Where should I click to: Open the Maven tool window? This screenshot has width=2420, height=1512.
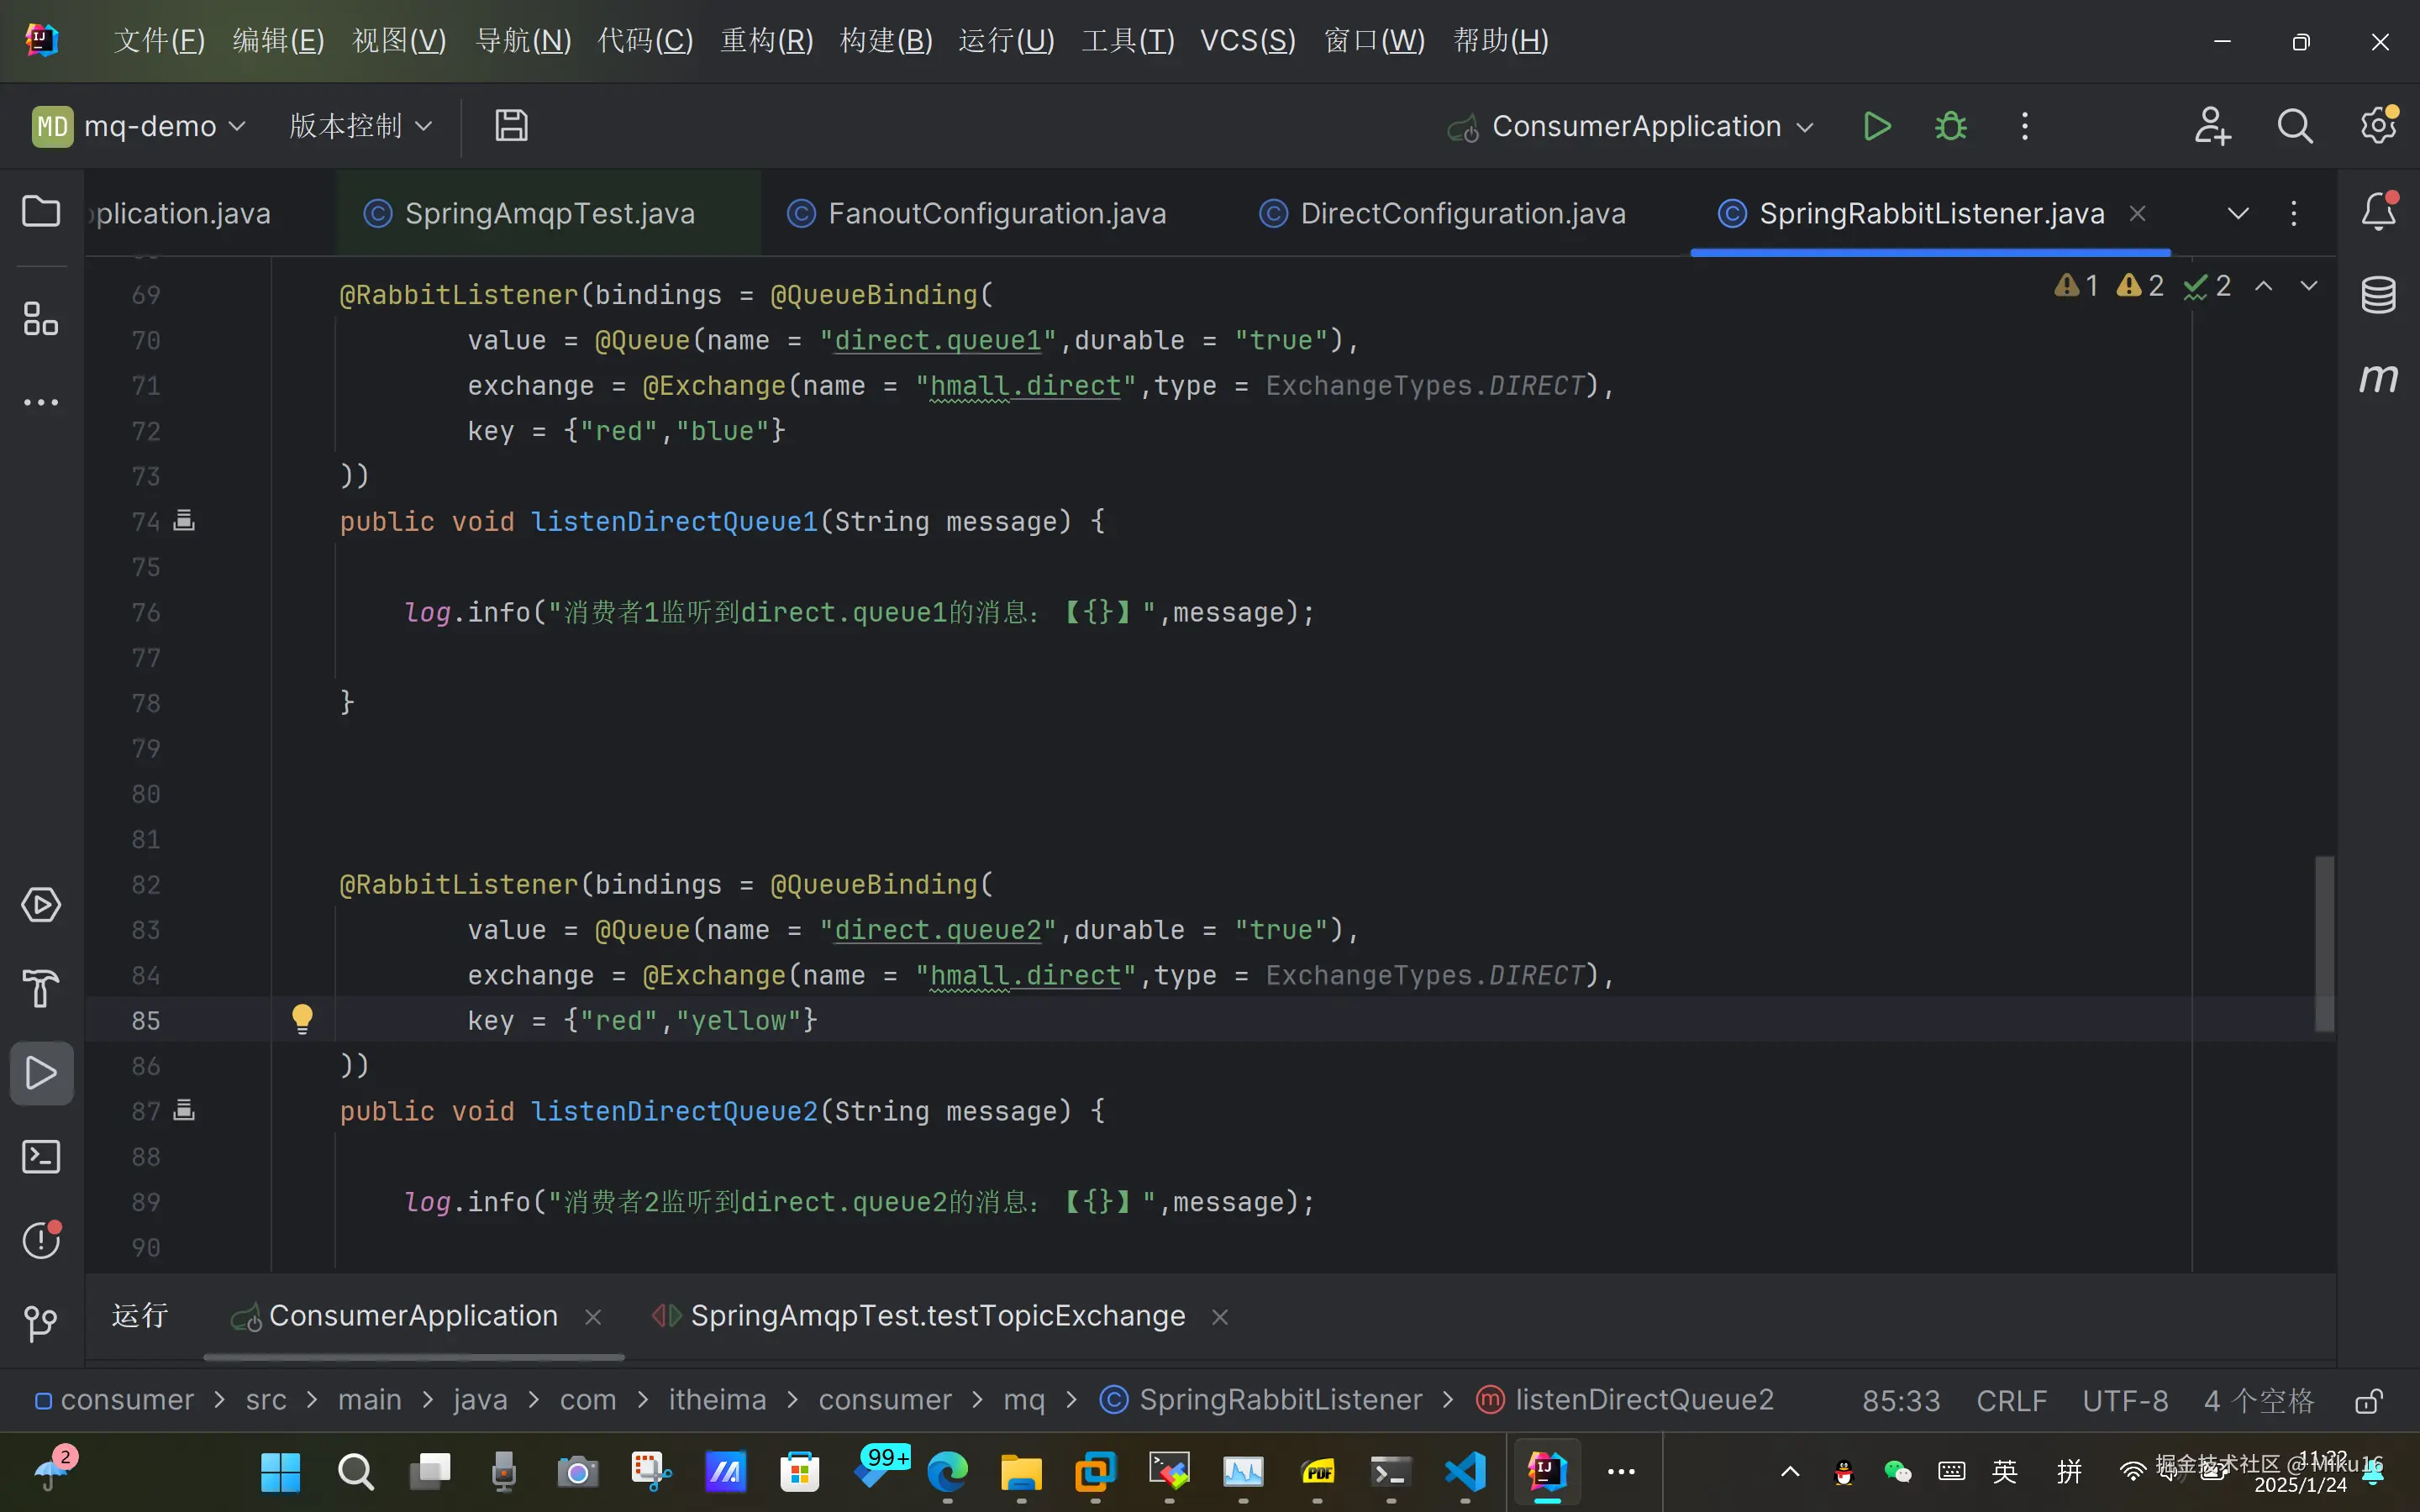[2378, 378]
